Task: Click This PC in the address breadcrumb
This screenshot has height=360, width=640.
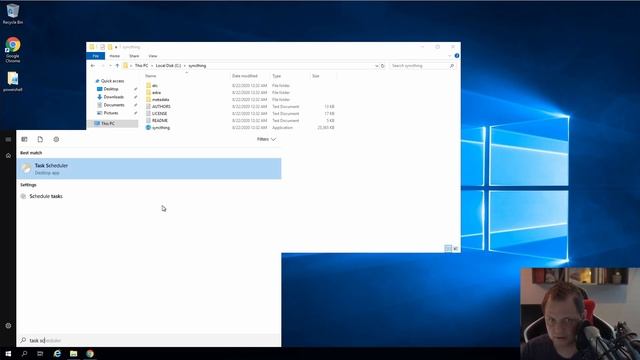Action: (x=141, y=66)
